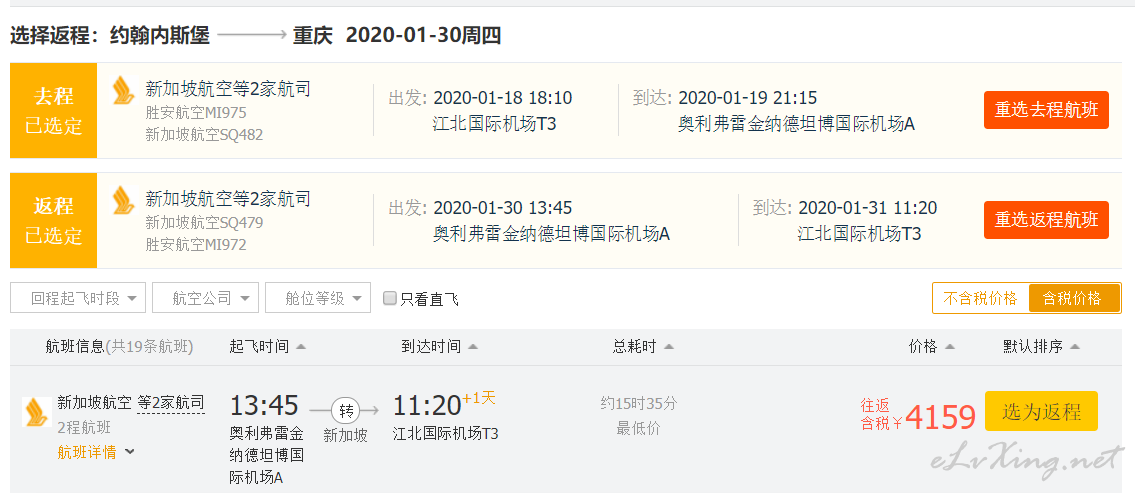Switch to 含税价格 view
1135x493 pixels.
[1072, 298]
